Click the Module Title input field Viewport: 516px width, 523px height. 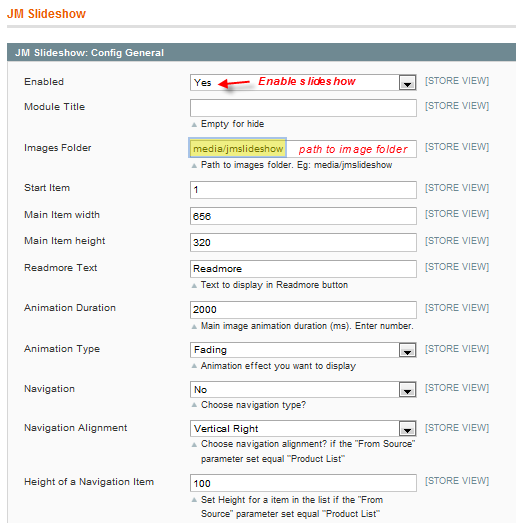coord(303,108)
